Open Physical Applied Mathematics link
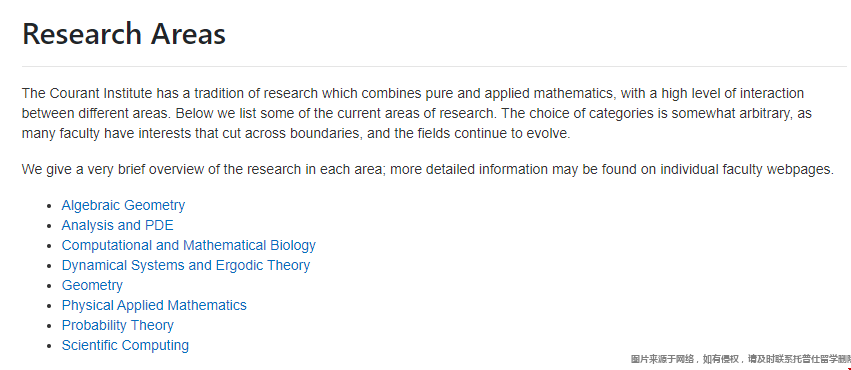This screenshot has width=851, height=370. (x=154, y=305)
